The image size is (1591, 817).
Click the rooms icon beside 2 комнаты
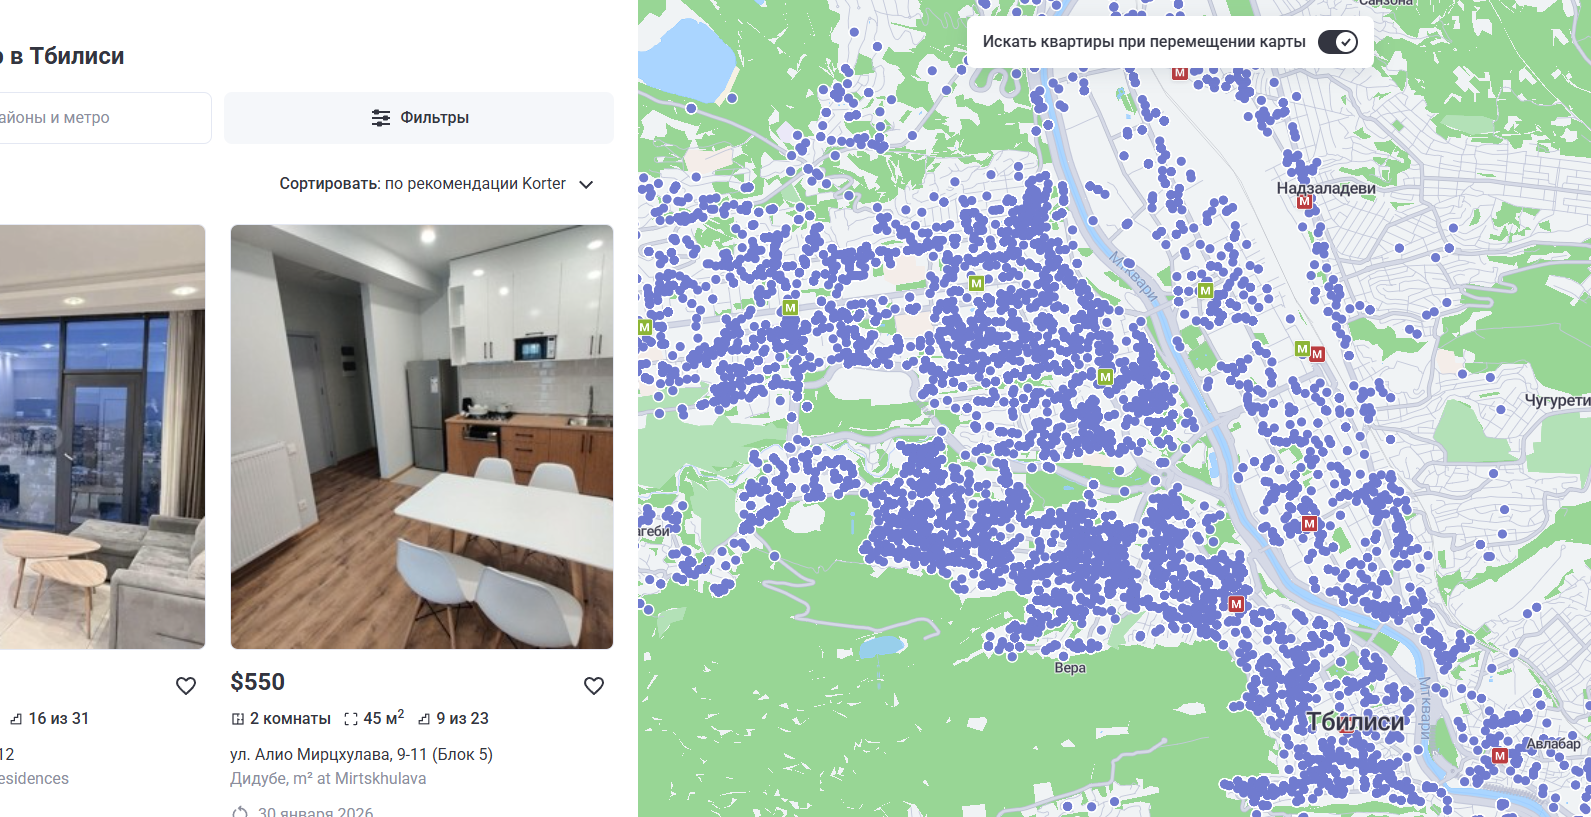point(238,719)
